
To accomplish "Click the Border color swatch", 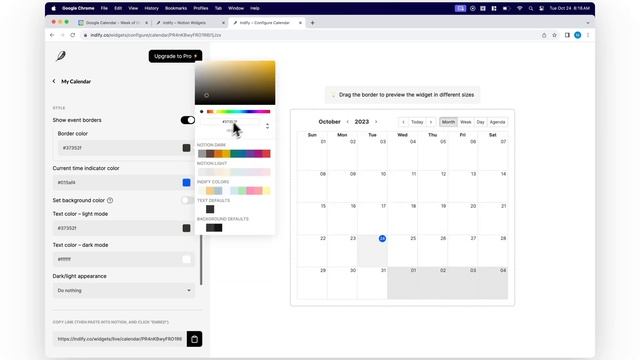I will point(187,148).
